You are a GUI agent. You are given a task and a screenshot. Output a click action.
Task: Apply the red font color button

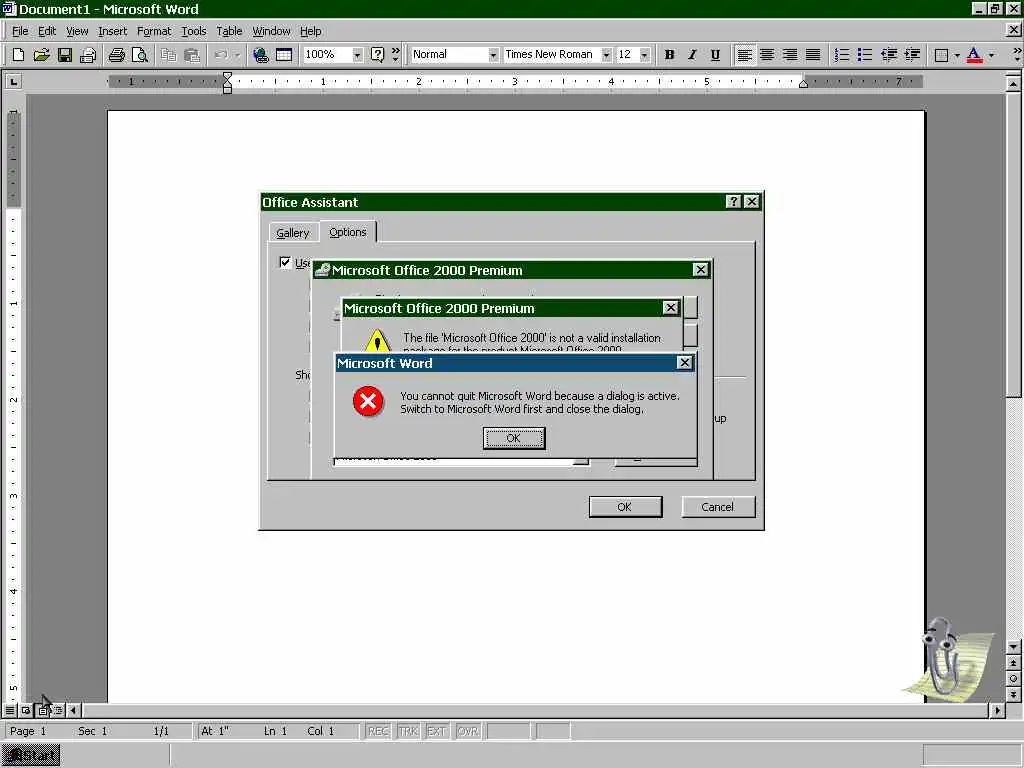(x=974, y=55)
